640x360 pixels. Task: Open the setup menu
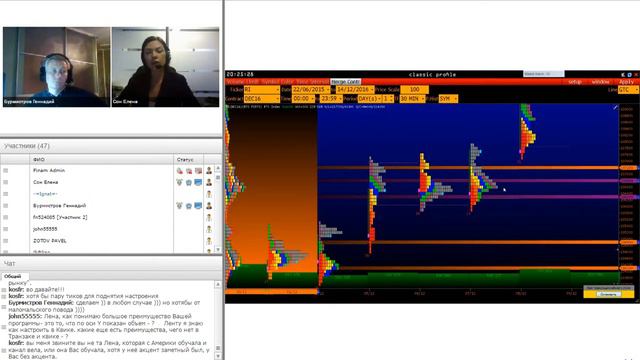click(x=575, y=82)
